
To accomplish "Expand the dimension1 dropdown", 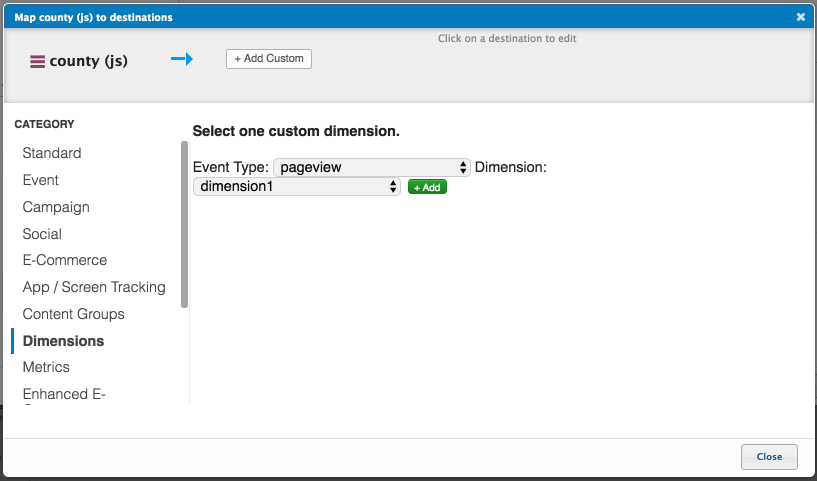I will pyautogui.click(x=297, y=187).
